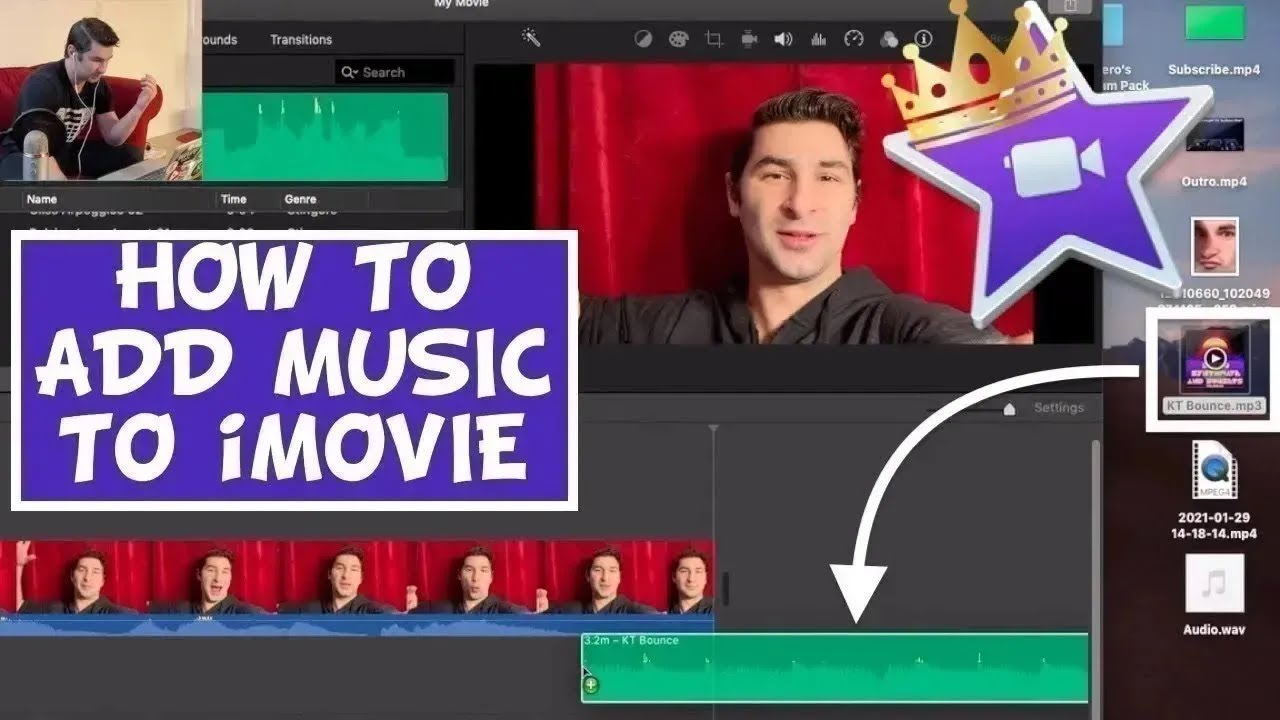This screenshot has height=720, width=1280.
Task: Click the Search field in the audio browser
Action: click(395, 72)
